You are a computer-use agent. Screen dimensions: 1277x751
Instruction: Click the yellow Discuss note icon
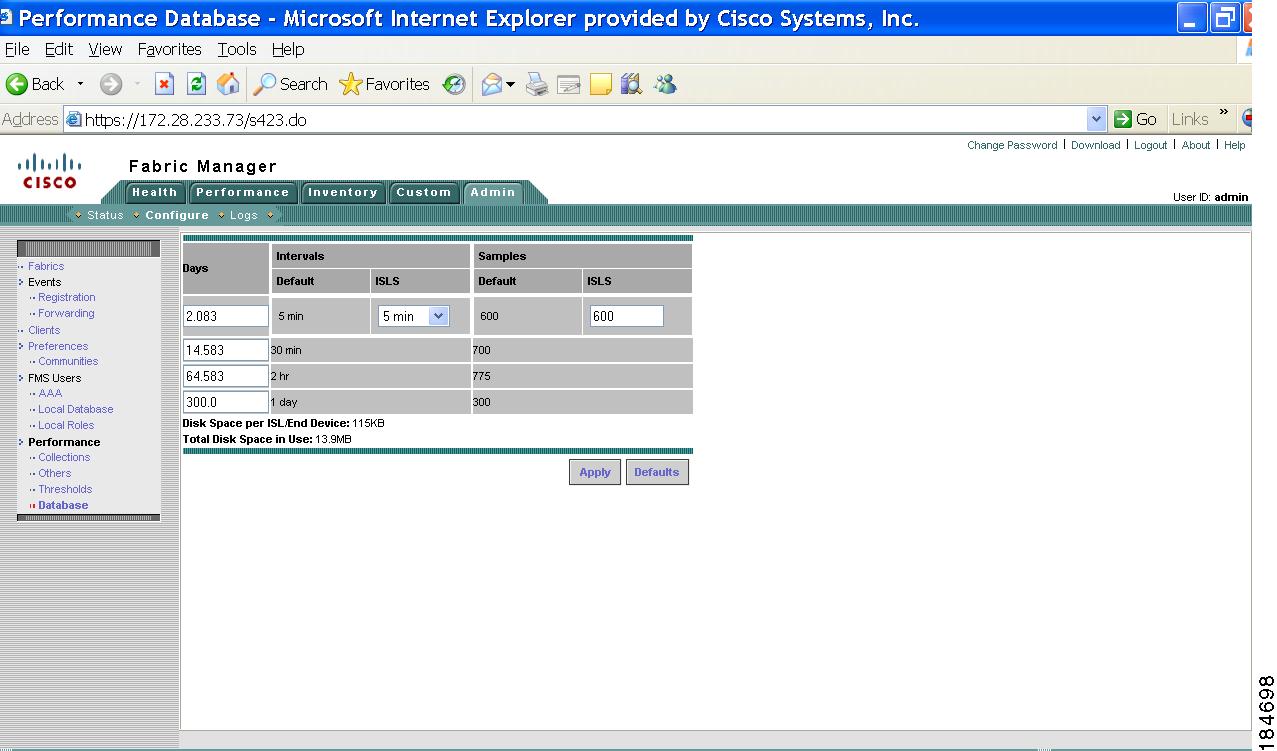point(600,85)
